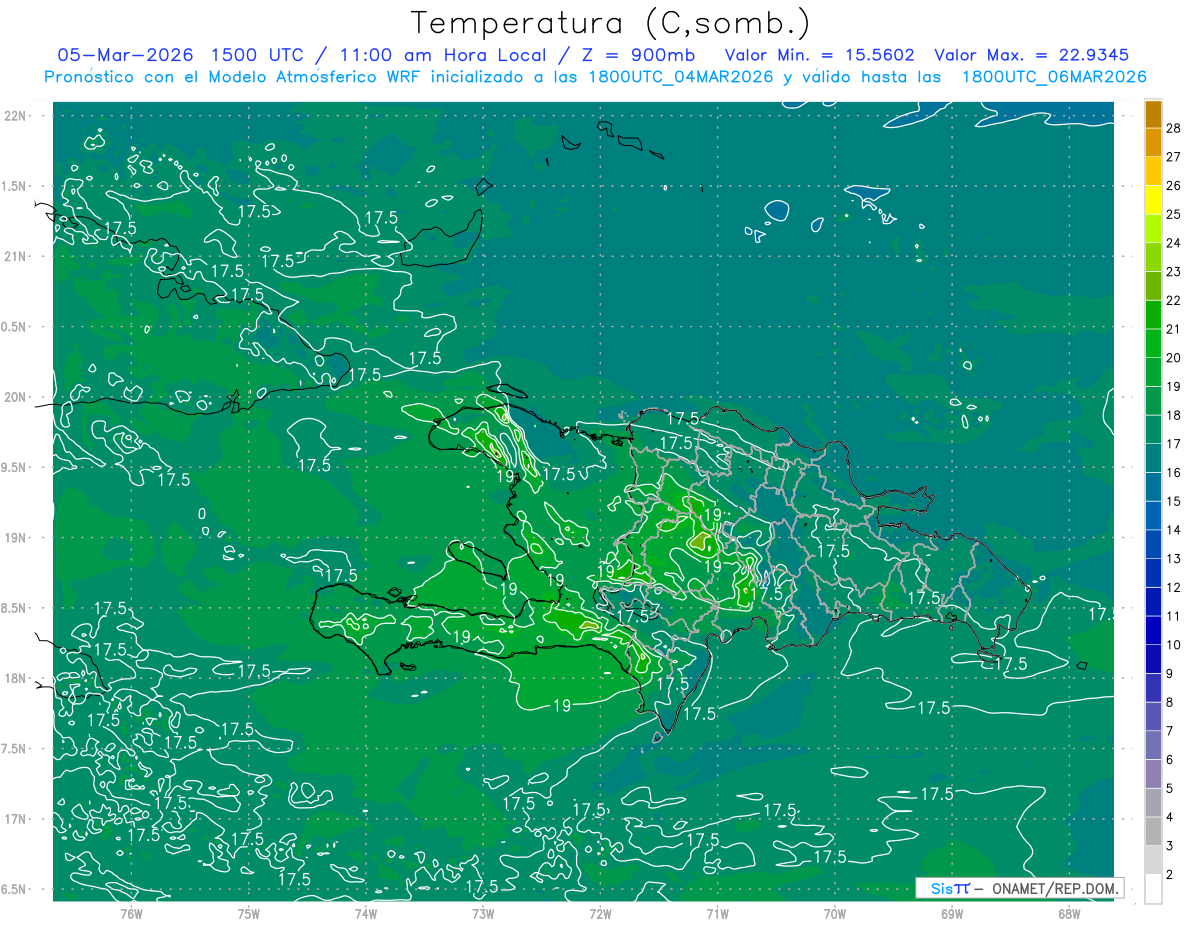Click the "11:00 am Hora Local" text
Viewport: 1200px width, 927px height.
point(442,55)
